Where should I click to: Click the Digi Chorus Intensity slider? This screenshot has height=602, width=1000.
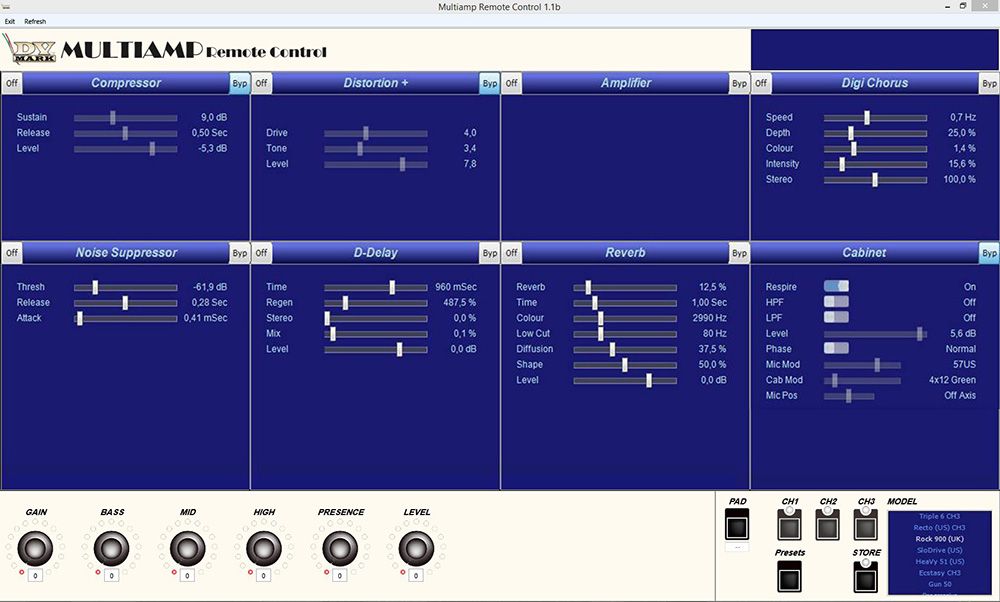pyautogui.click(x=875, y=164)
